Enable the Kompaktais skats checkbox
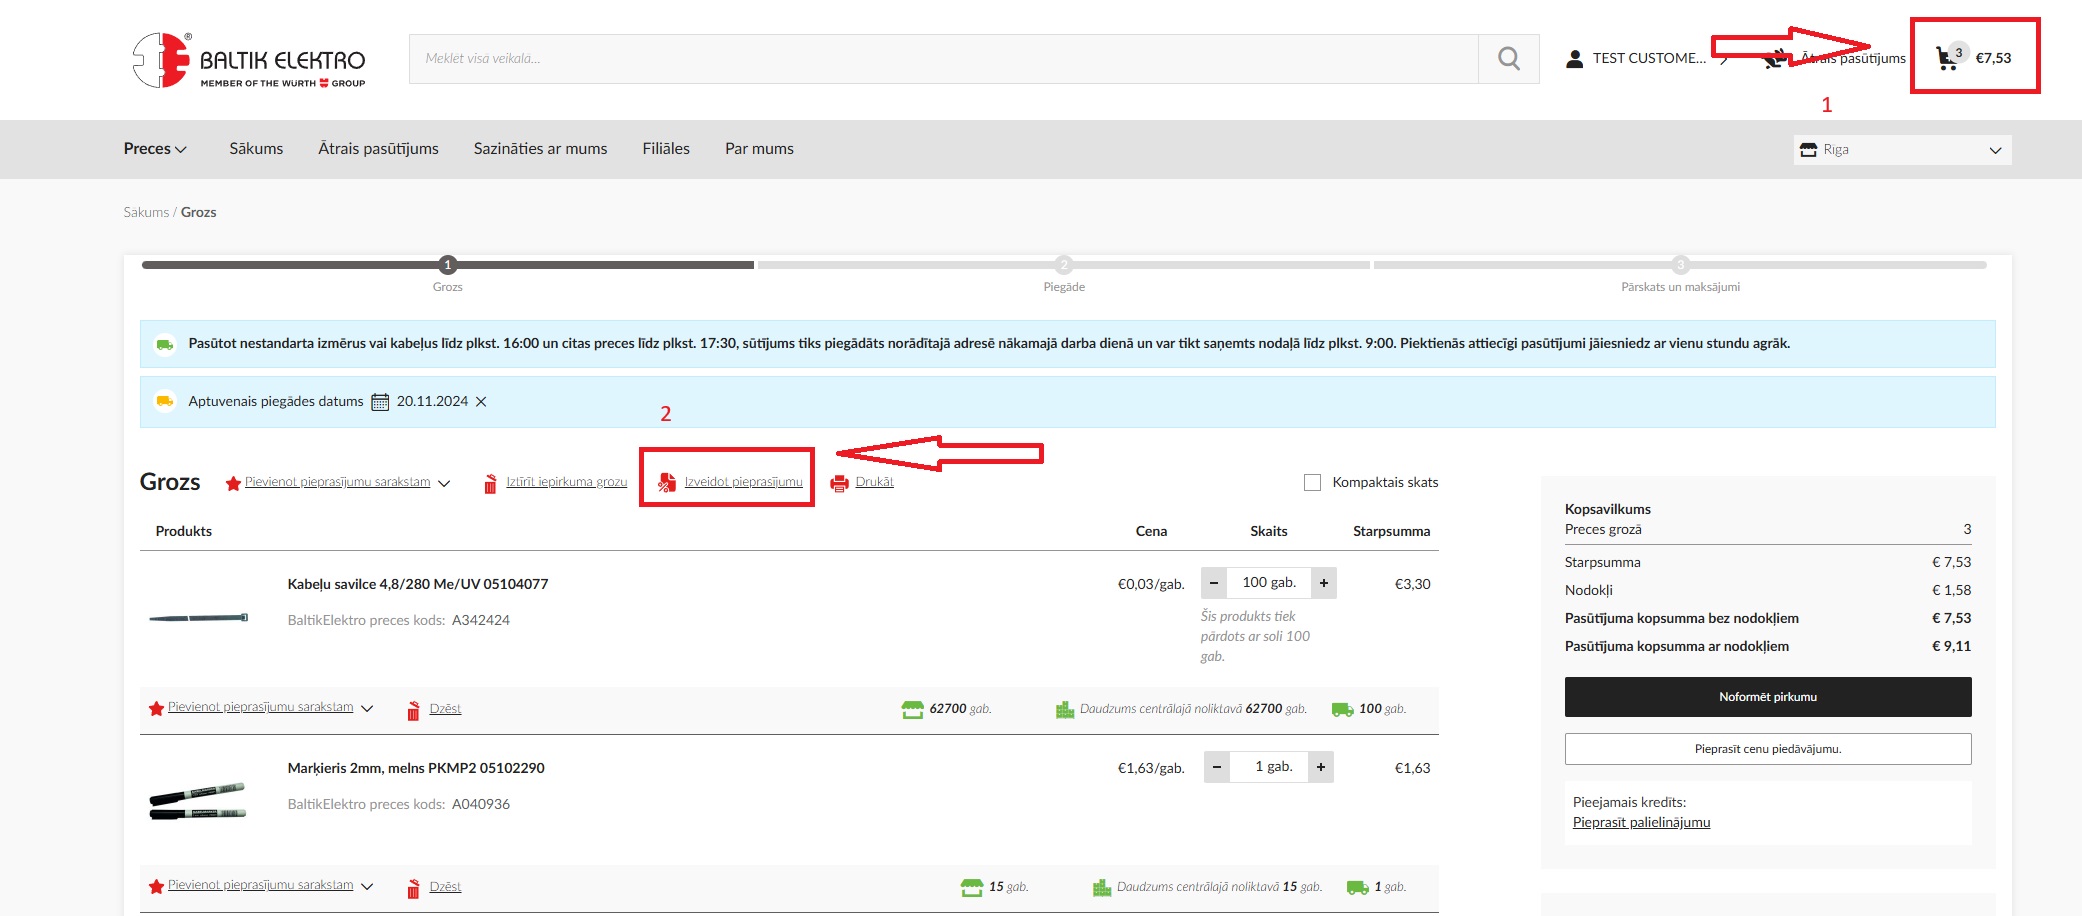 point(1312,482)
